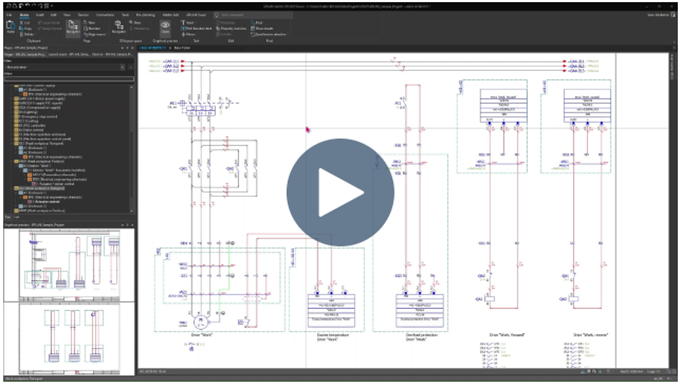Click the upper graphical preview thumbnail
Image resolution: width=681 pixels, height=385 pixels.
[69, 265]
